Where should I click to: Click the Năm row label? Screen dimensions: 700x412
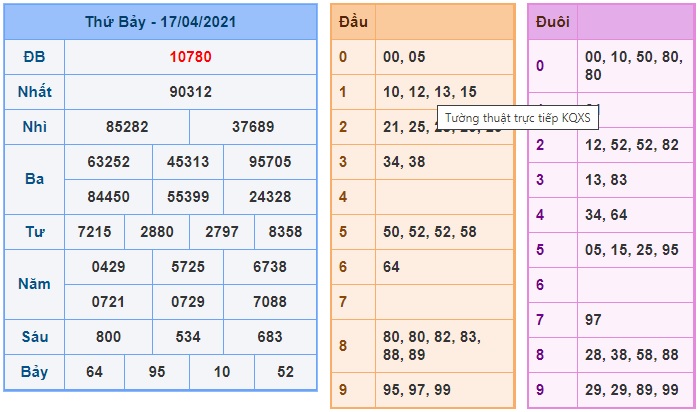pyautogui.click(x=34, y=284)
